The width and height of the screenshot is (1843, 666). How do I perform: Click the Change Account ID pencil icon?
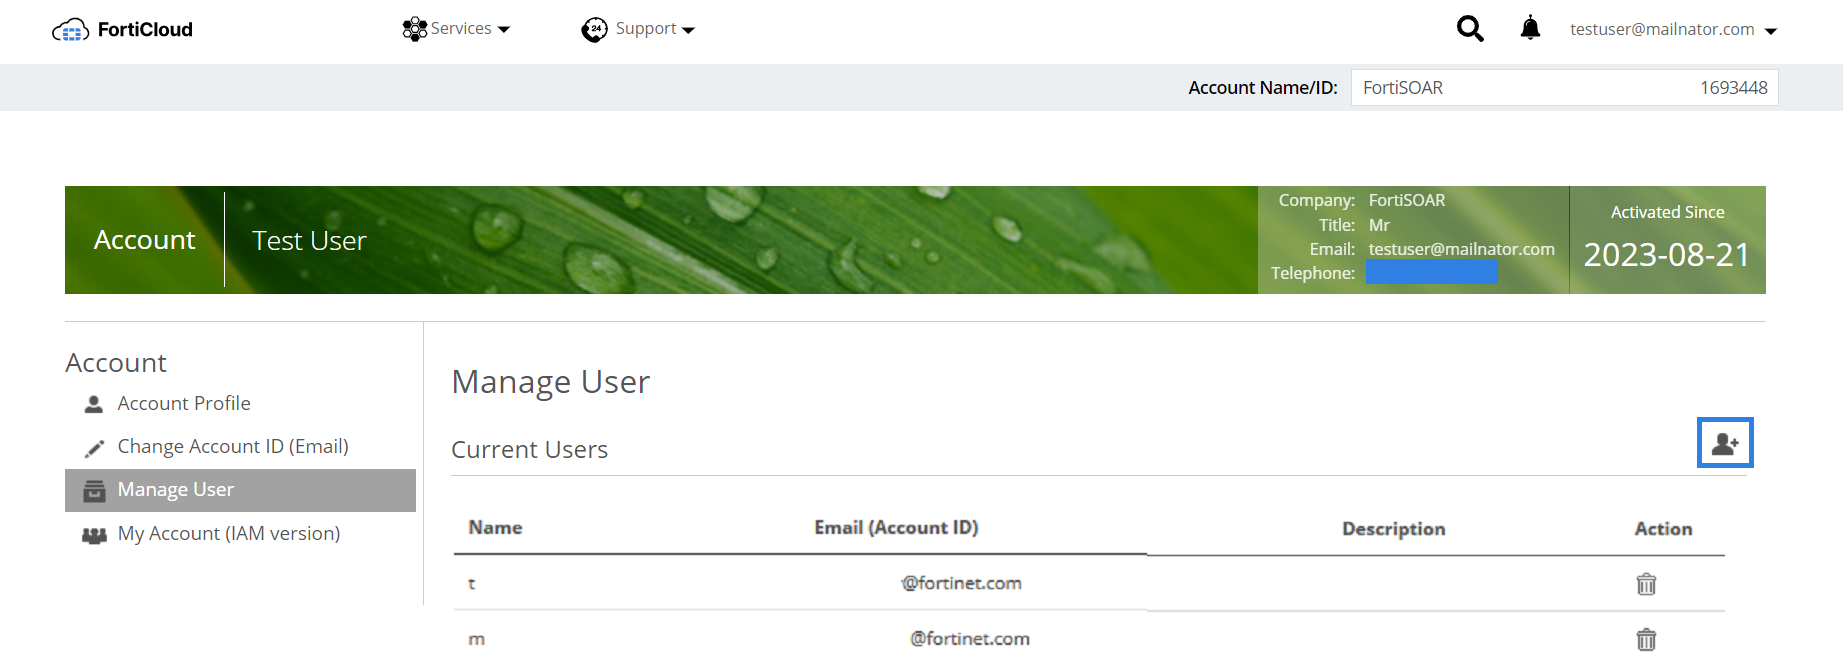[94, 448]
